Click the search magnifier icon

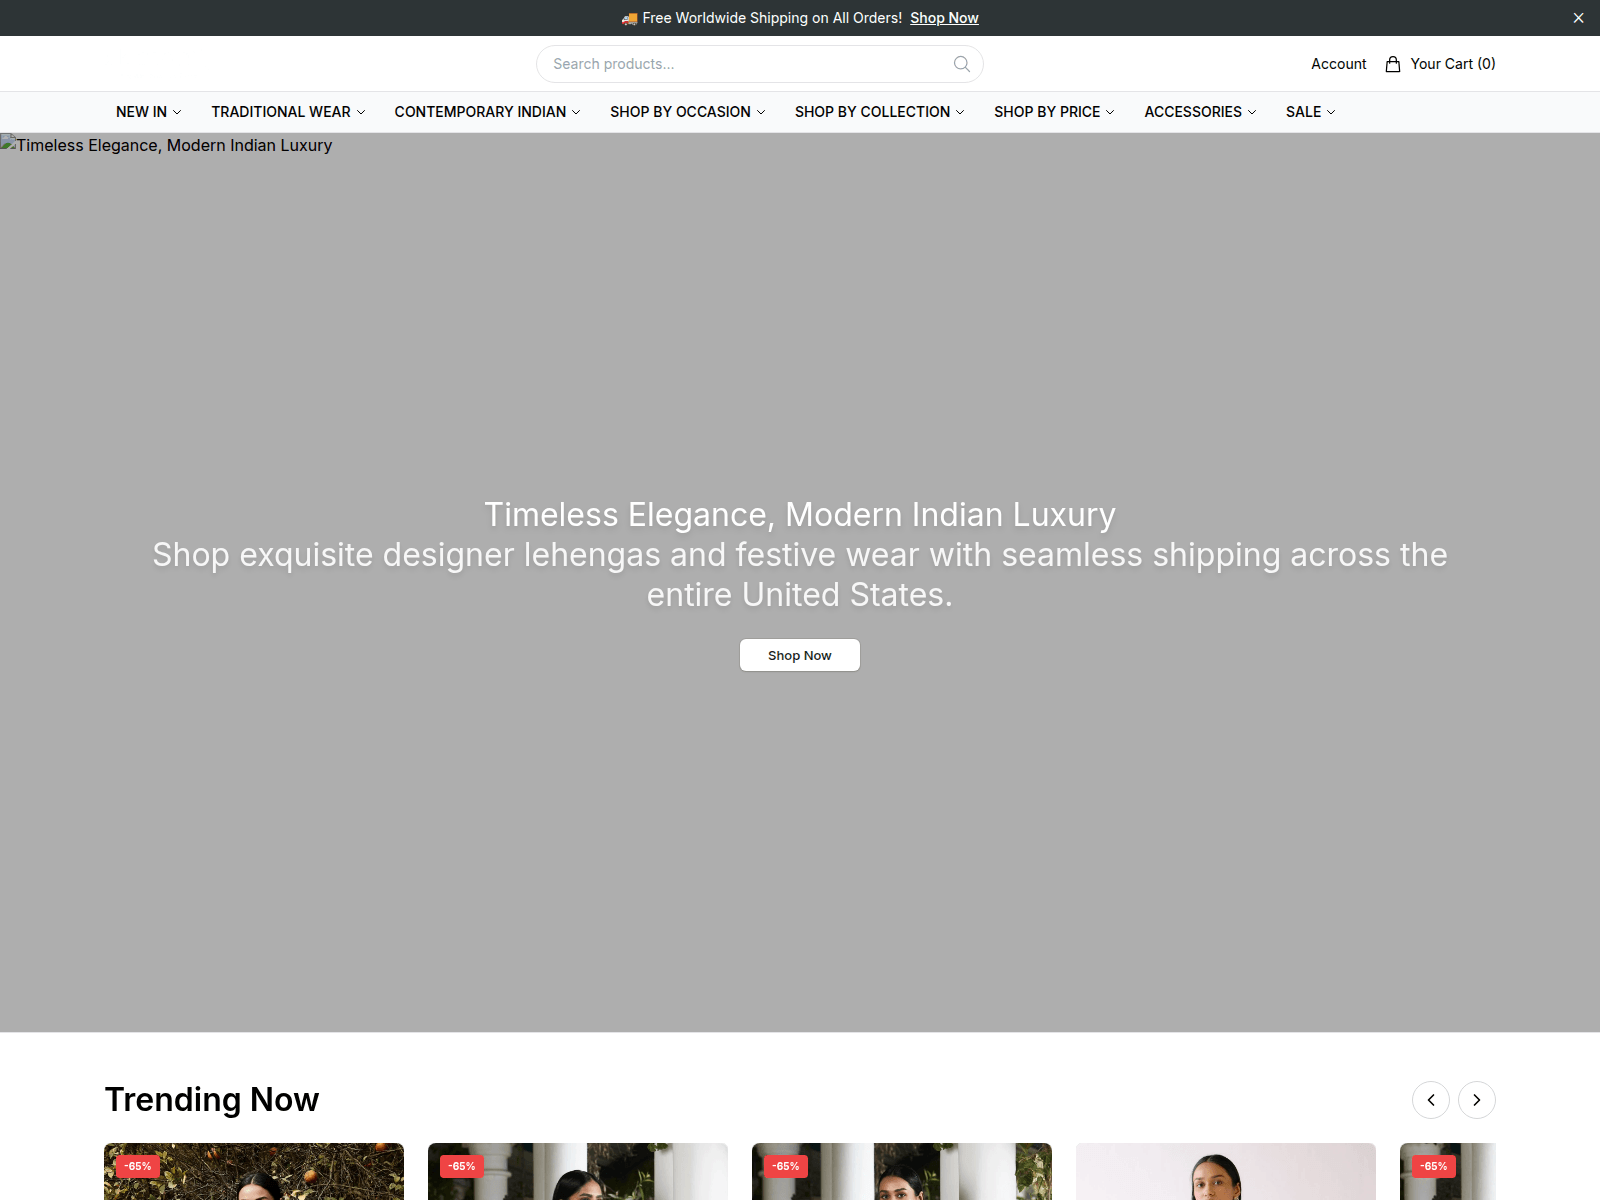point(962,64)
